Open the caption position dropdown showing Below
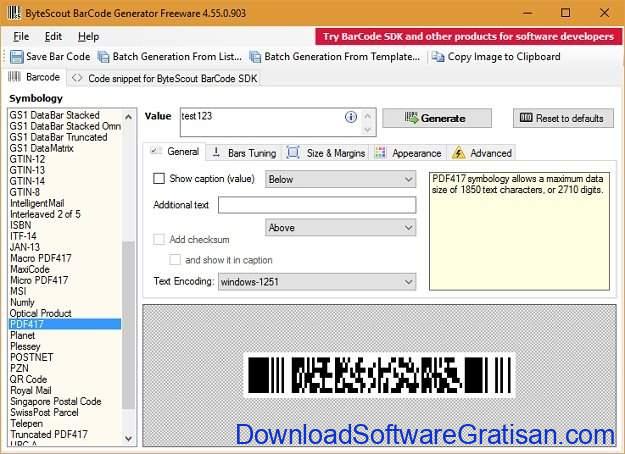The width and height of the screenshot is (625, 454). tap(340, 179)
